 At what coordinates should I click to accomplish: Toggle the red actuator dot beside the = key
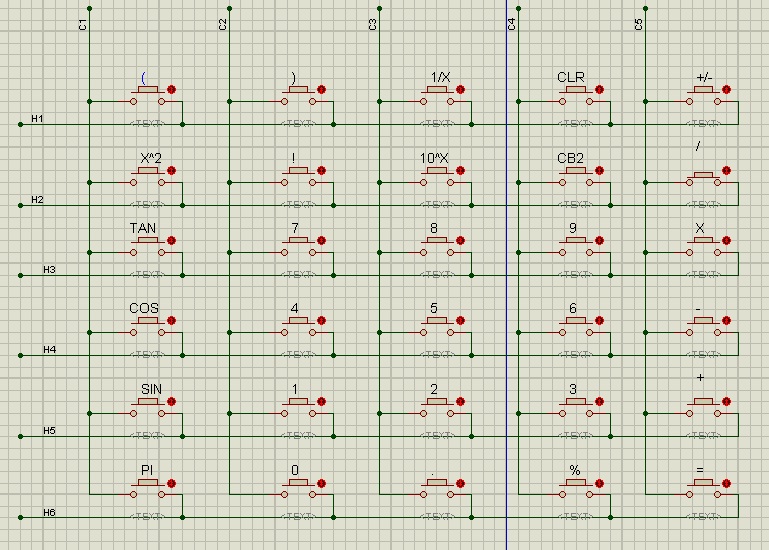point(726,483)
